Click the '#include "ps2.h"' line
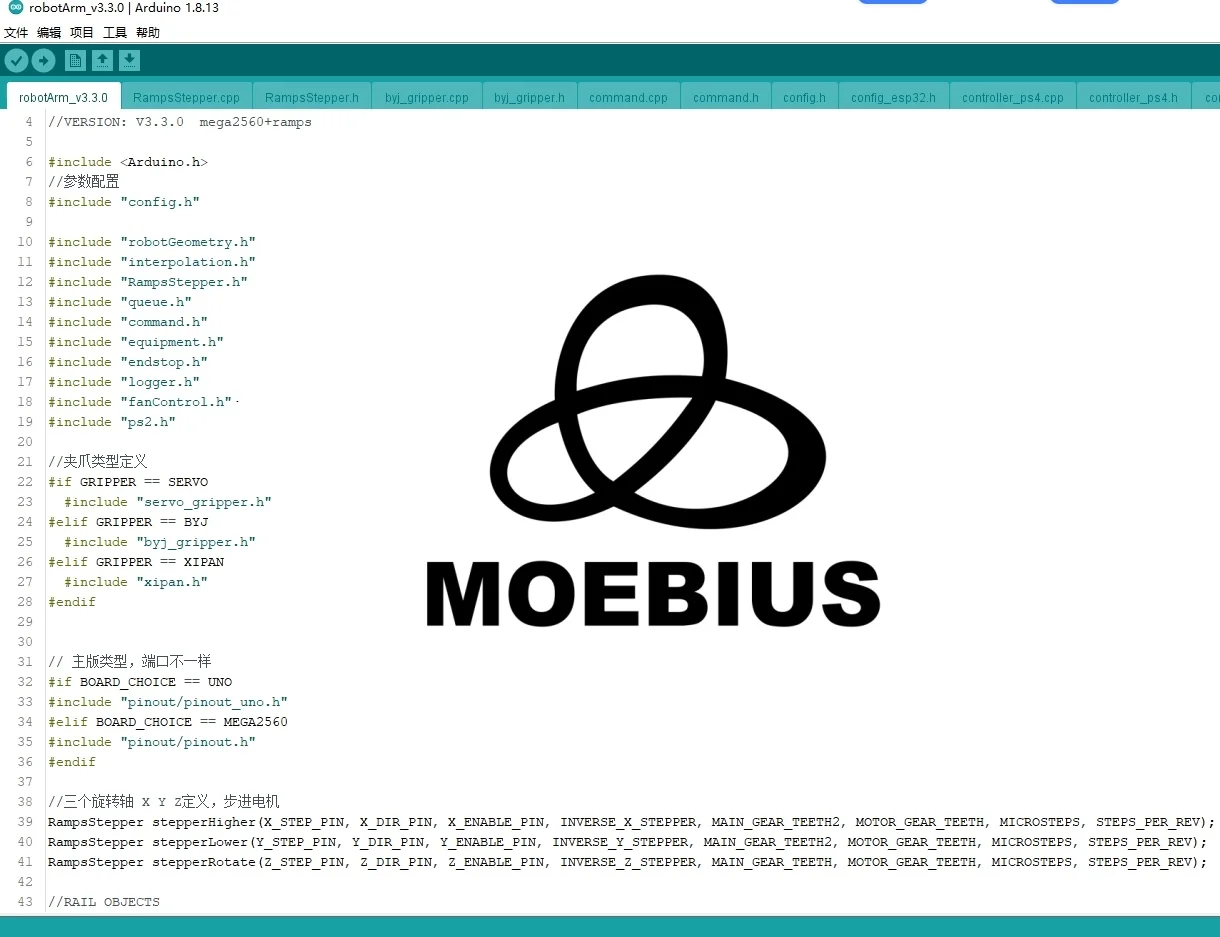This screenshot has width=1220, height=937. coord(112,422)
